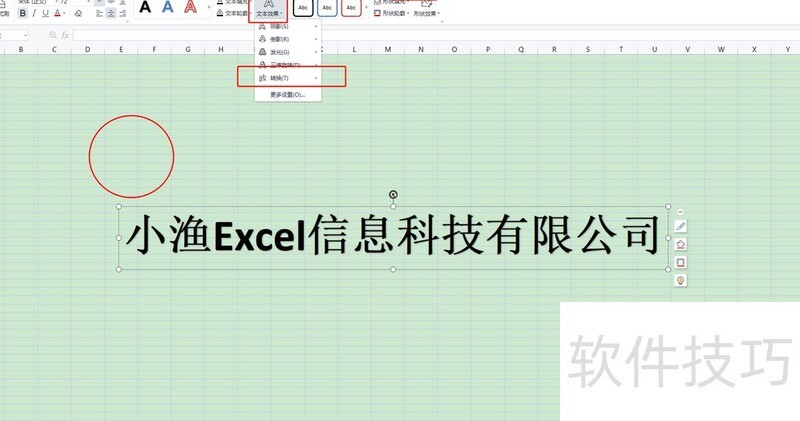800x421 pixels.
Task: Apply the black-bordered Abc shape style
Action: tap(303, 8)
